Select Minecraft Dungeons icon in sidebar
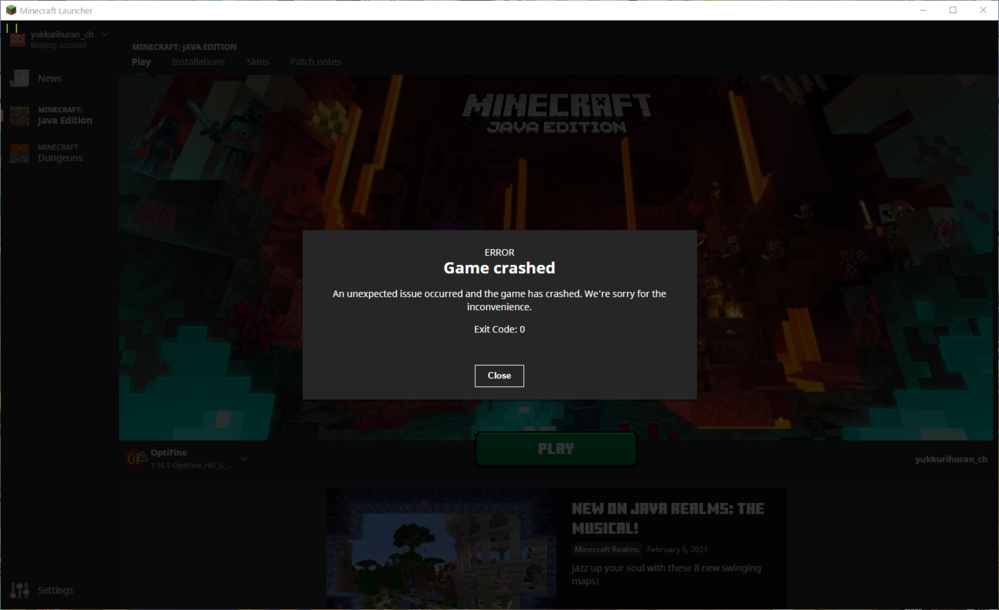 point(19,153)
